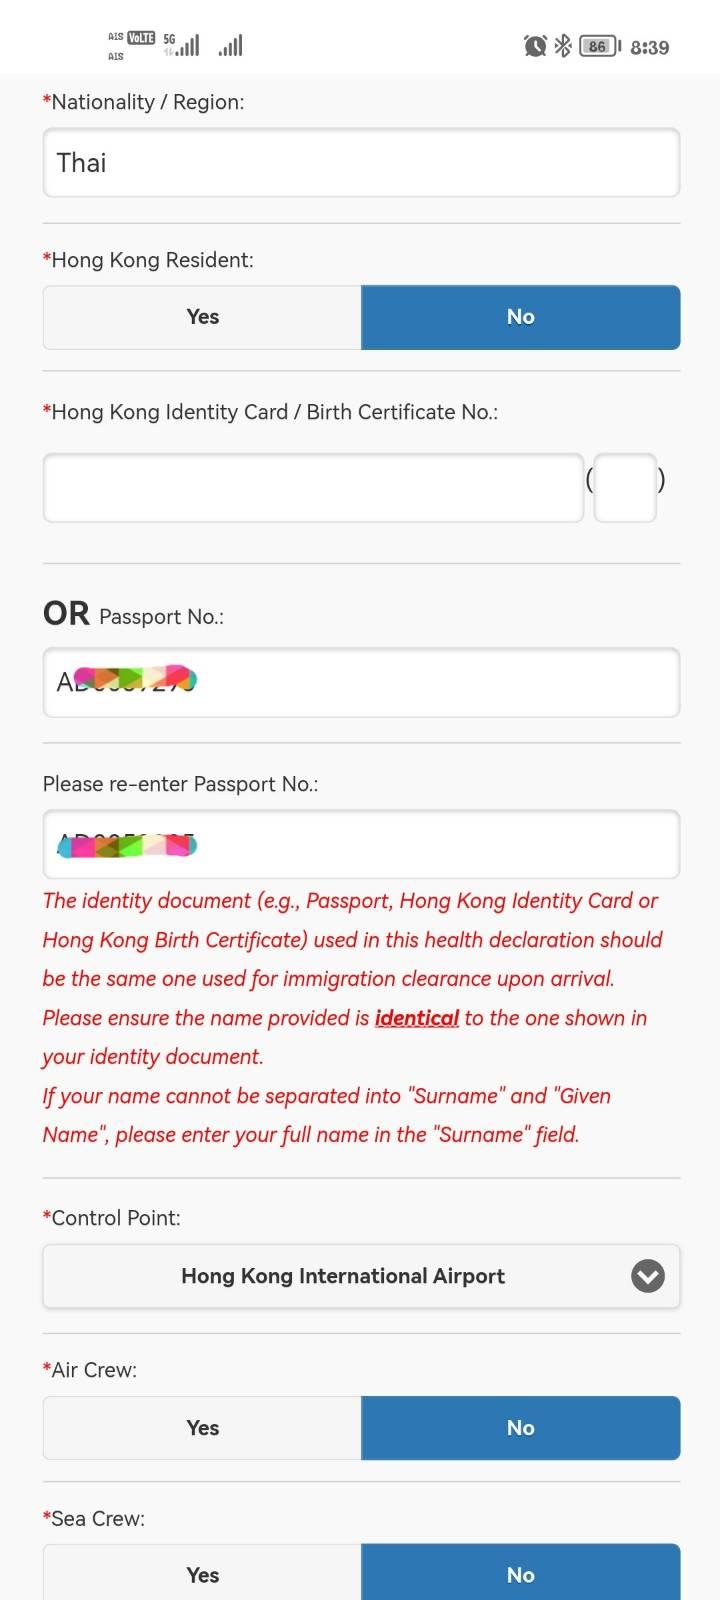This screenshot has height=1600, width=720.
Task: Tap the Control Point dropdown chevron icon
Action: click(x=648, y=1276)
